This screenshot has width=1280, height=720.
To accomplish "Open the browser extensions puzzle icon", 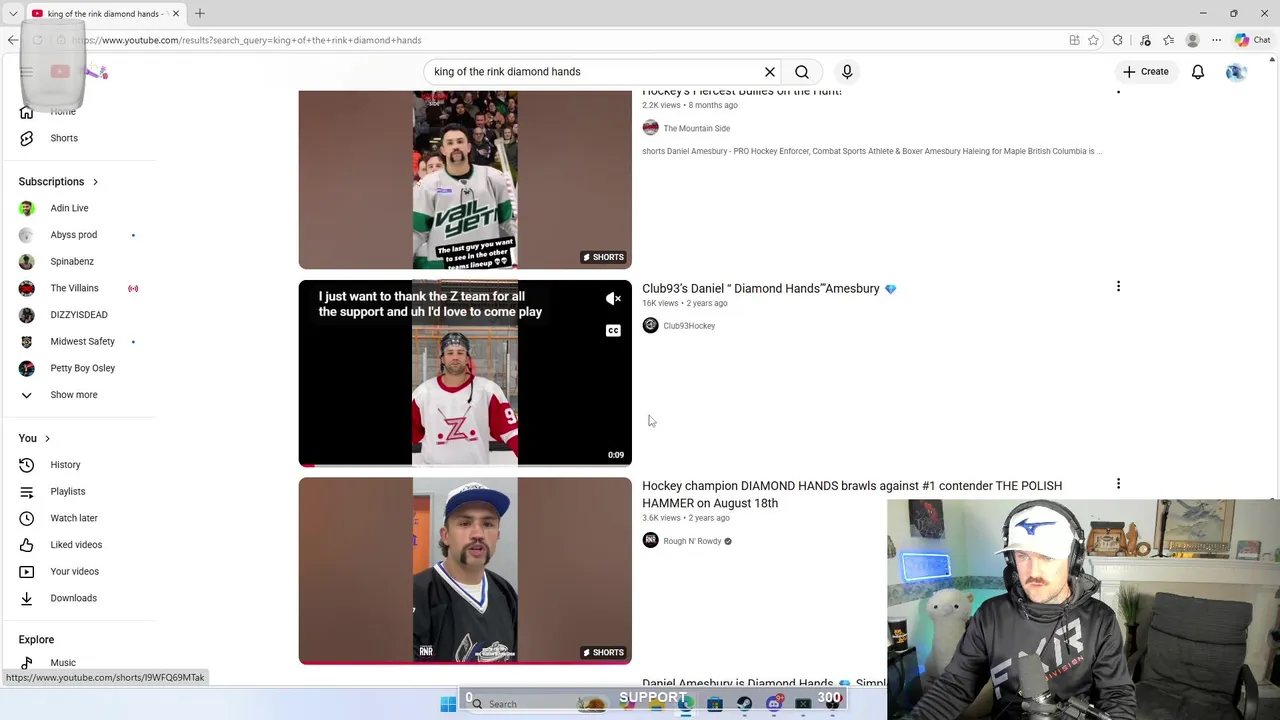I will (1118, 40).
